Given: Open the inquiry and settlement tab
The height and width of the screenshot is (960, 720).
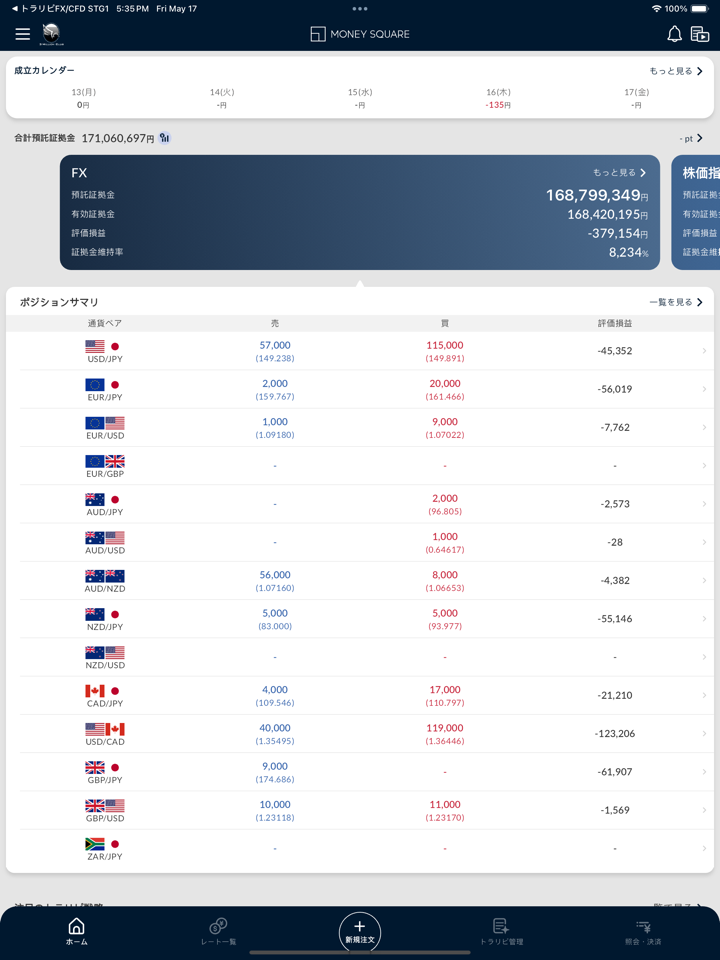Looking at the screenshot, I should [643, 931].
